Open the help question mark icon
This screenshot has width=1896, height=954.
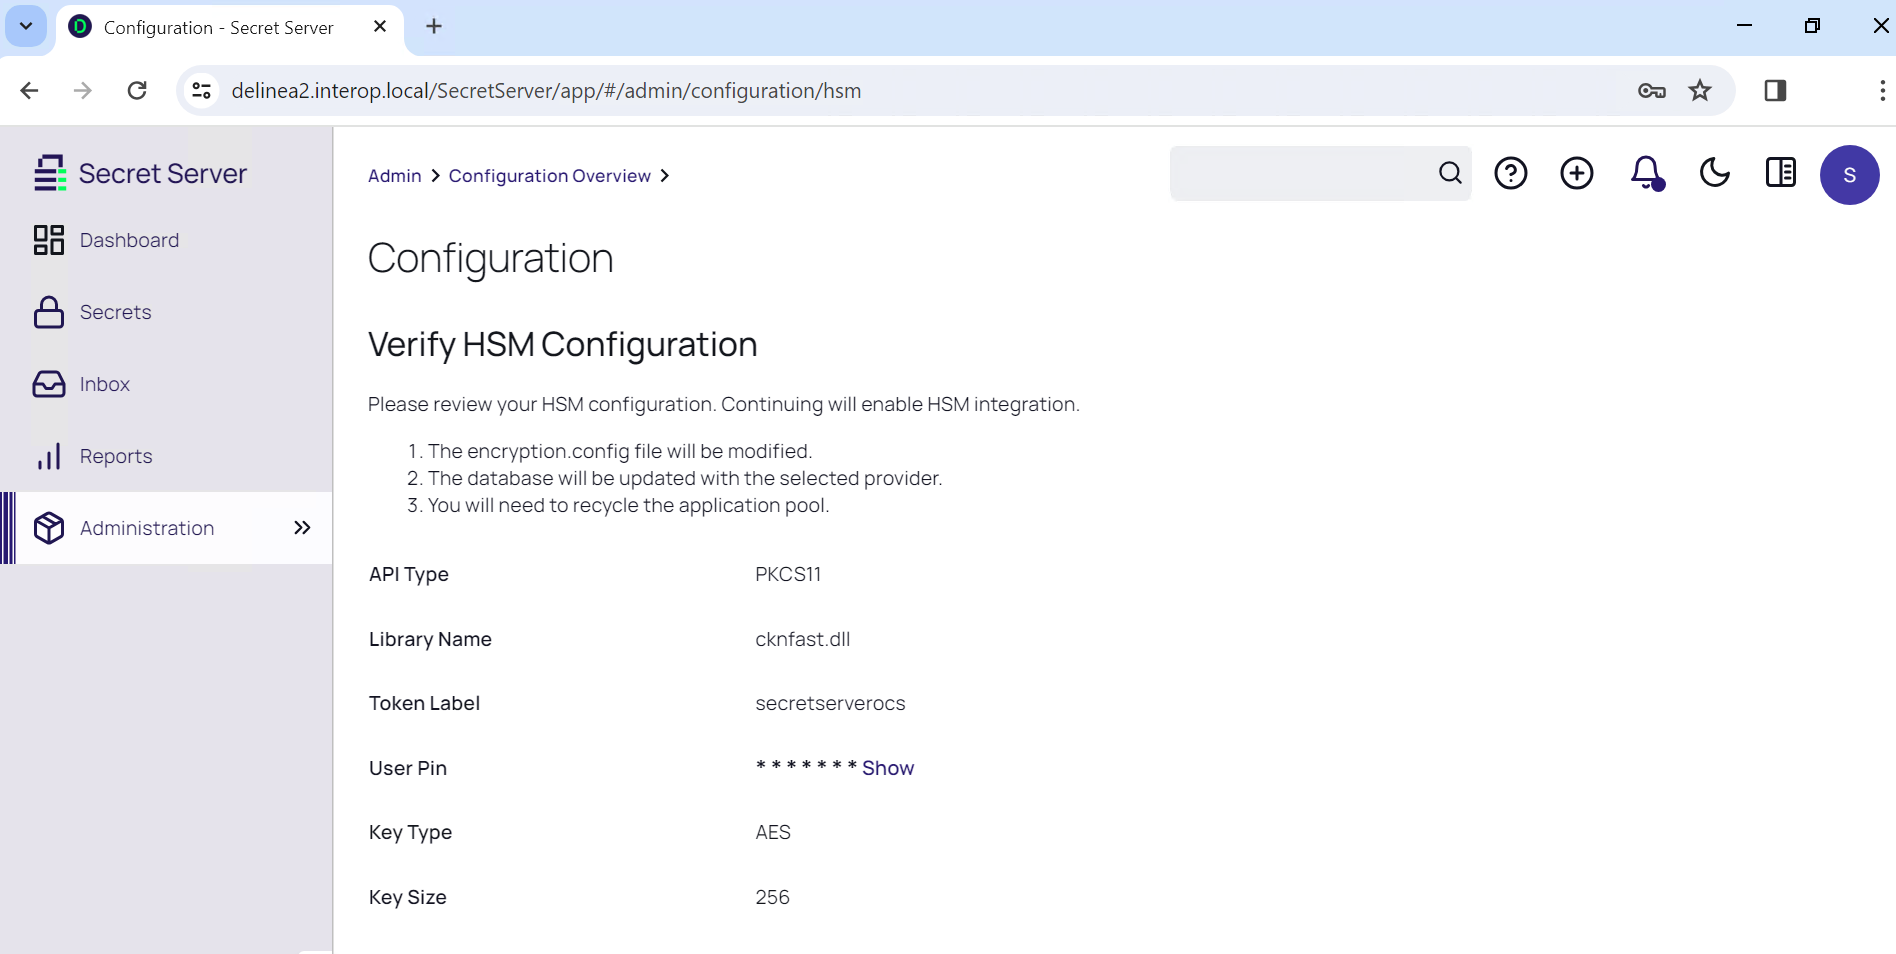(1511, 173)
